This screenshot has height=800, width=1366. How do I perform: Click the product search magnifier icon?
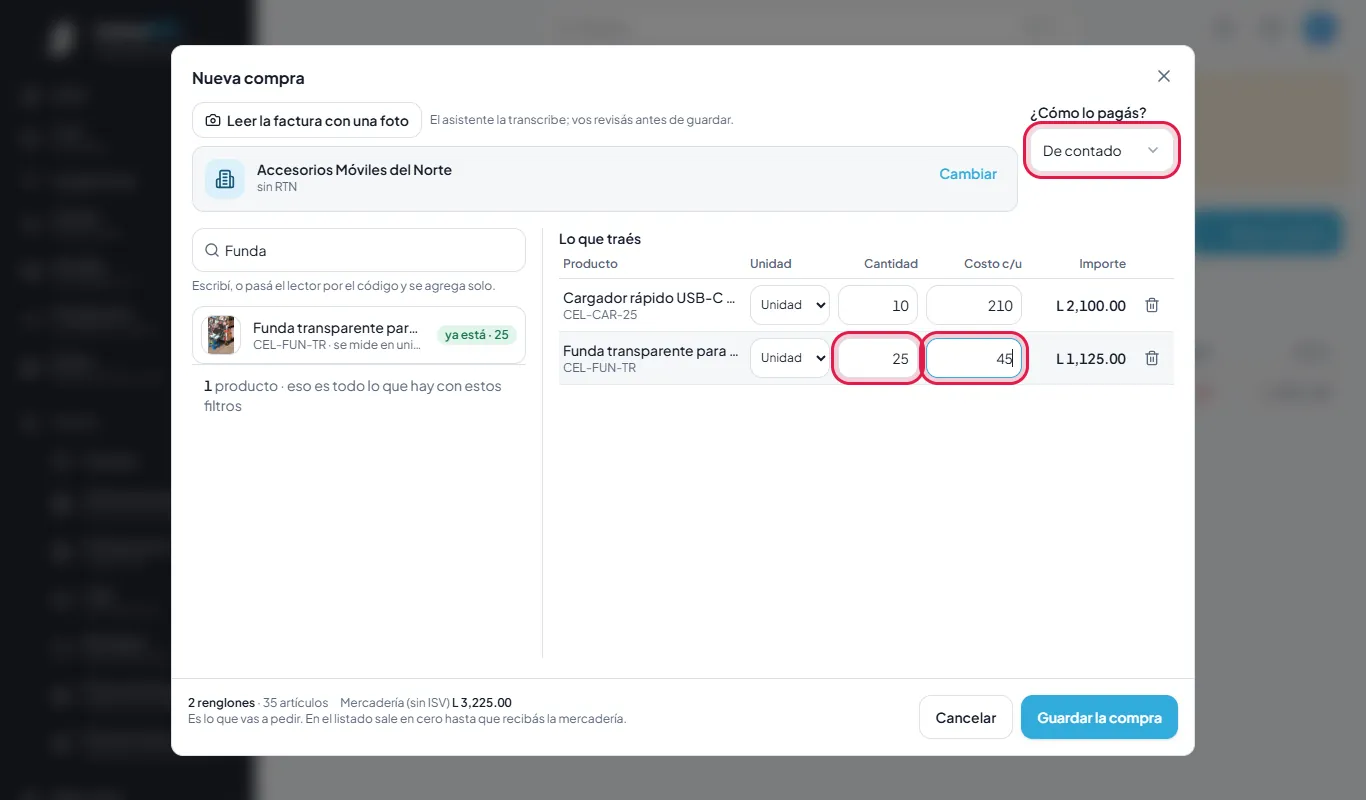(212, 250)
